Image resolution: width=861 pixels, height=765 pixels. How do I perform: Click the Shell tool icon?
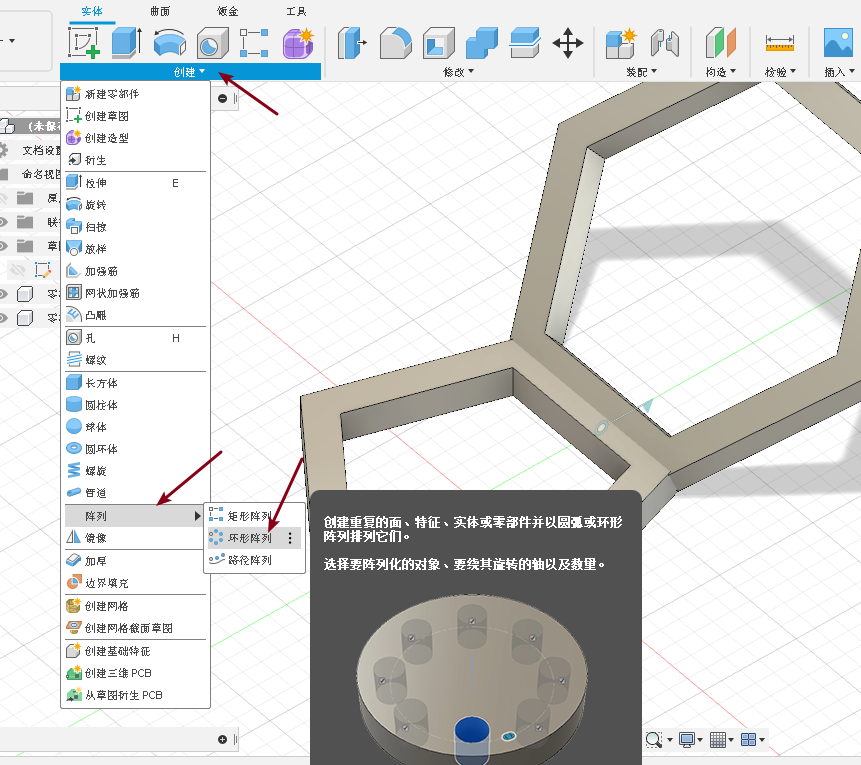pos(439,42)
